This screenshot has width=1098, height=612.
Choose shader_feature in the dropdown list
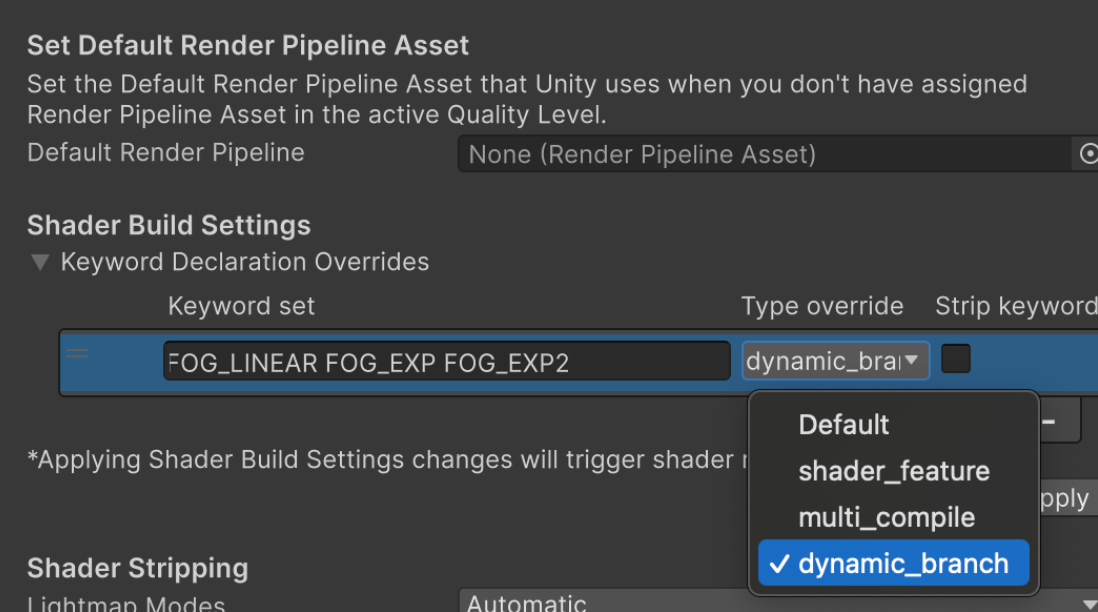(x=893, y=471)
